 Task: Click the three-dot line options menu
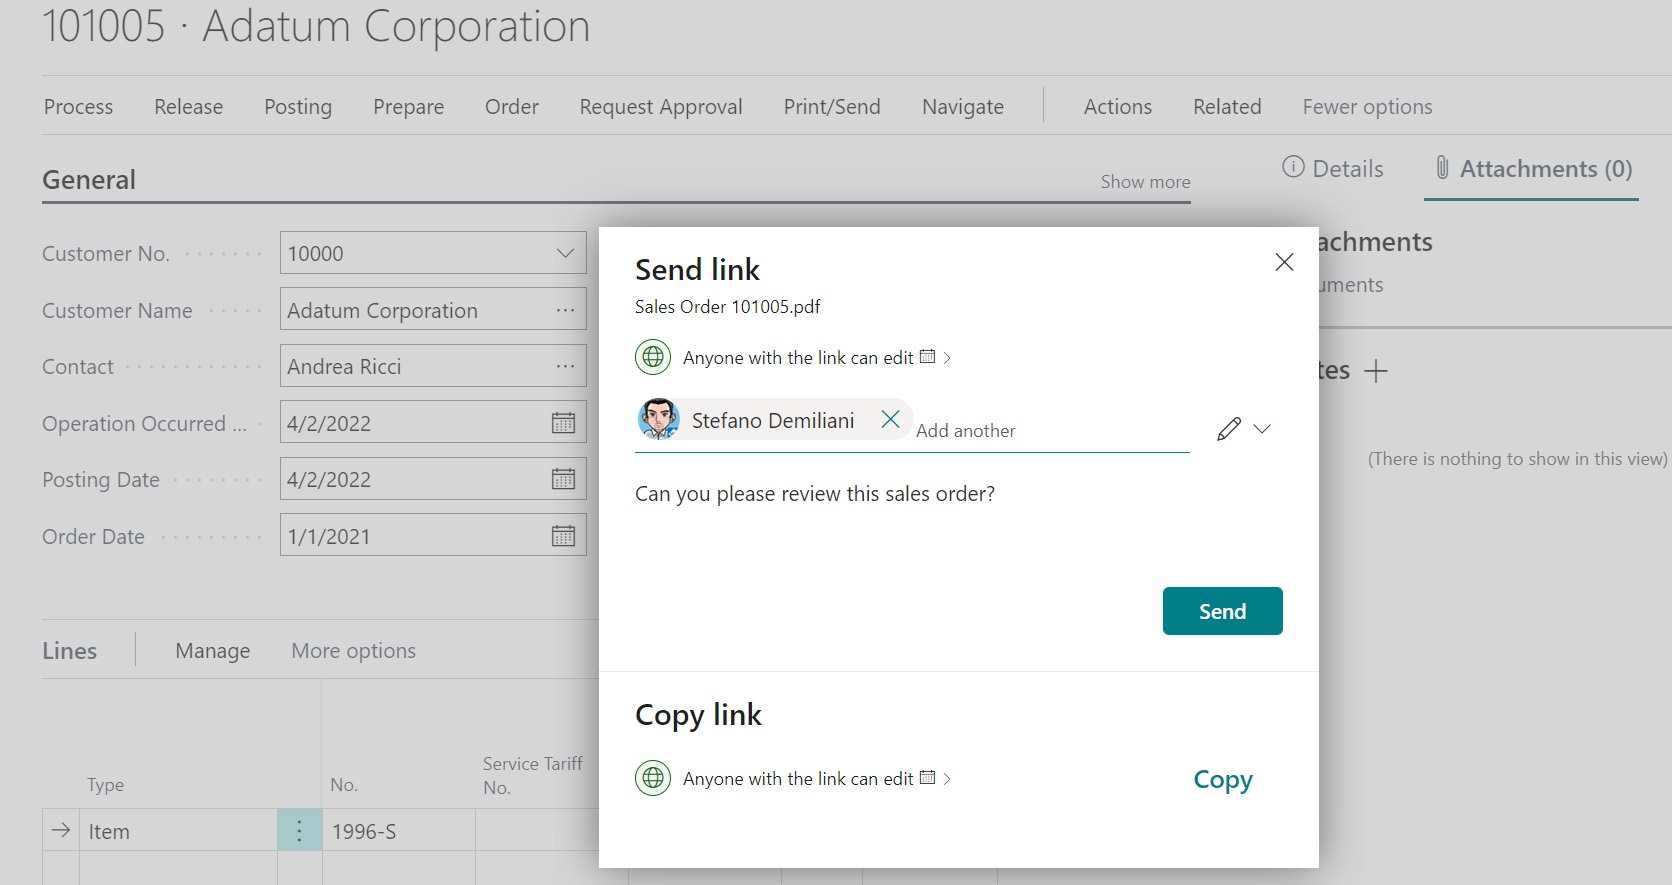(299, 831)
